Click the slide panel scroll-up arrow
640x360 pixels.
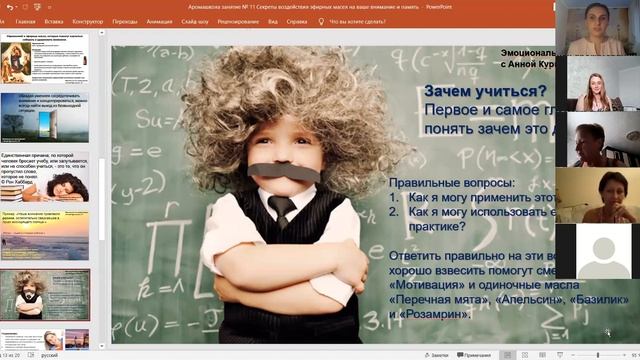coord(102,33)
